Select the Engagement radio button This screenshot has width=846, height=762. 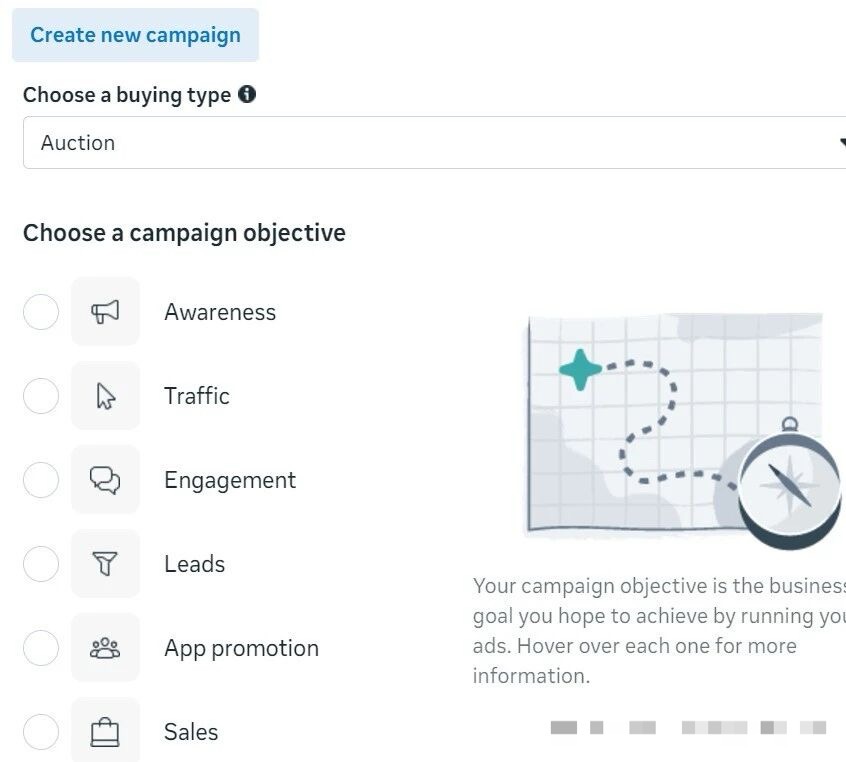point(41,480)
